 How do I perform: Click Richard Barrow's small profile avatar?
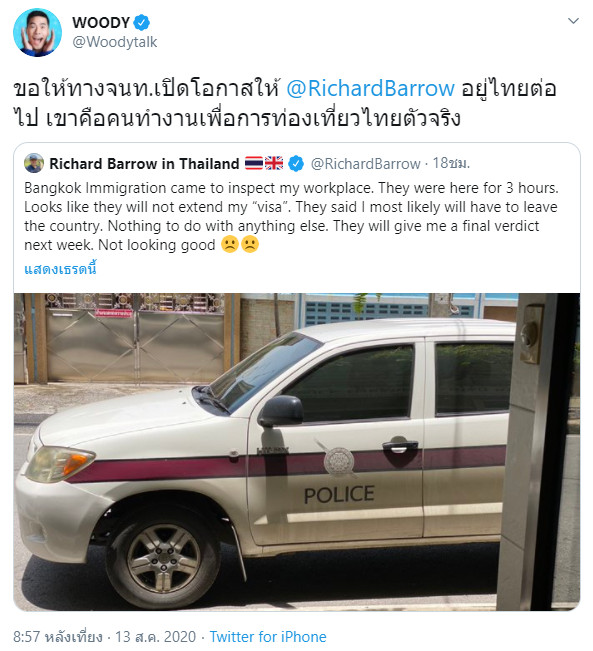[x=34, y=163]
